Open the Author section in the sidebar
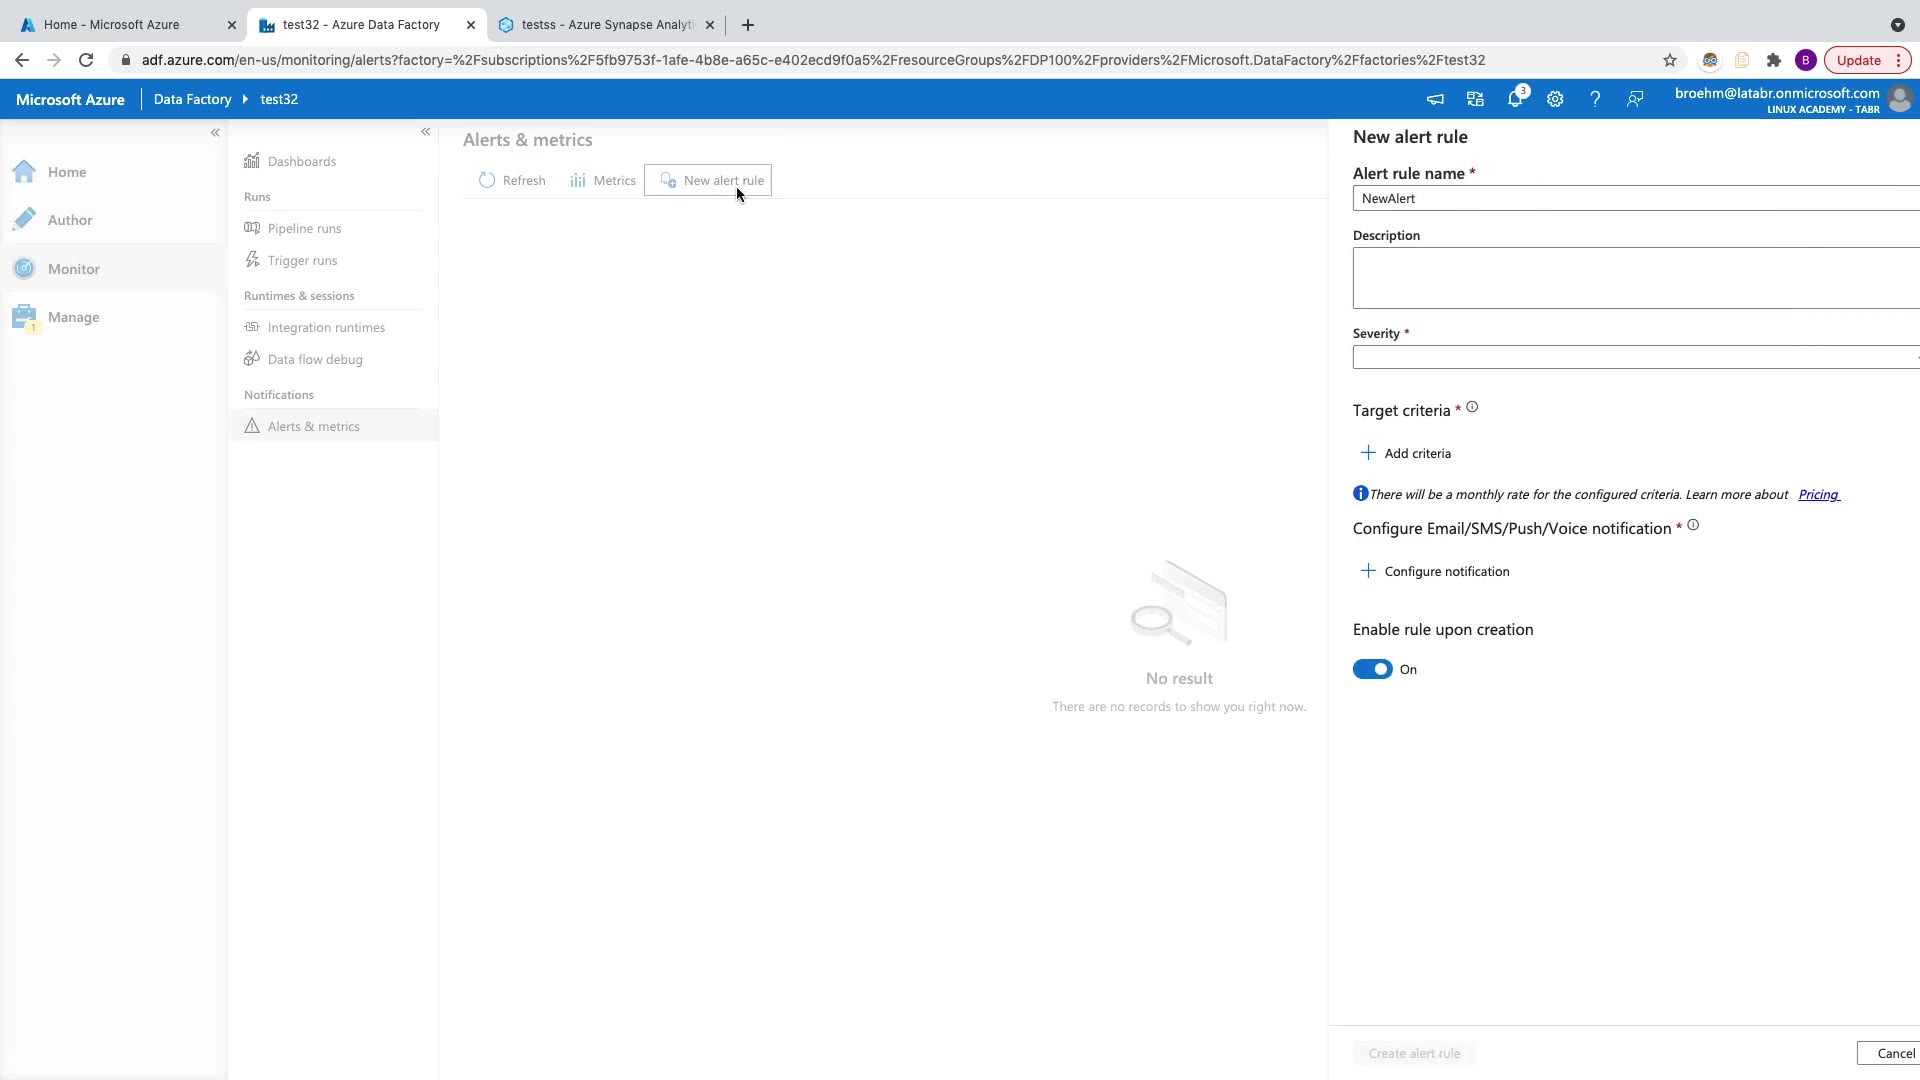1920x1080 pixels. [70, 220]
